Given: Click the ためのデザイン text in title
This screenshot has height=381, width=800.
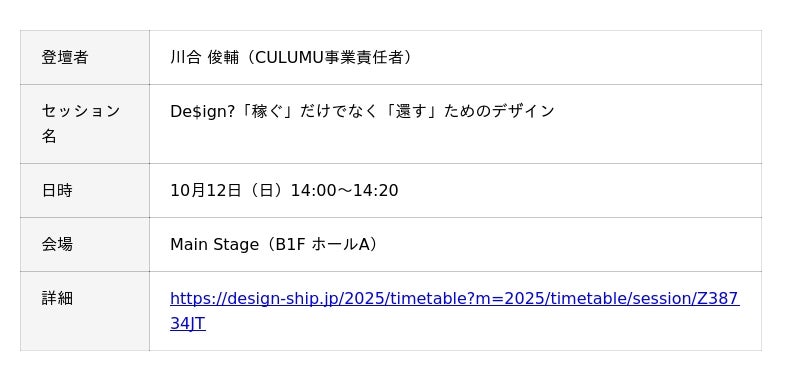Looking at the screenshot, I should coord(498,111).
